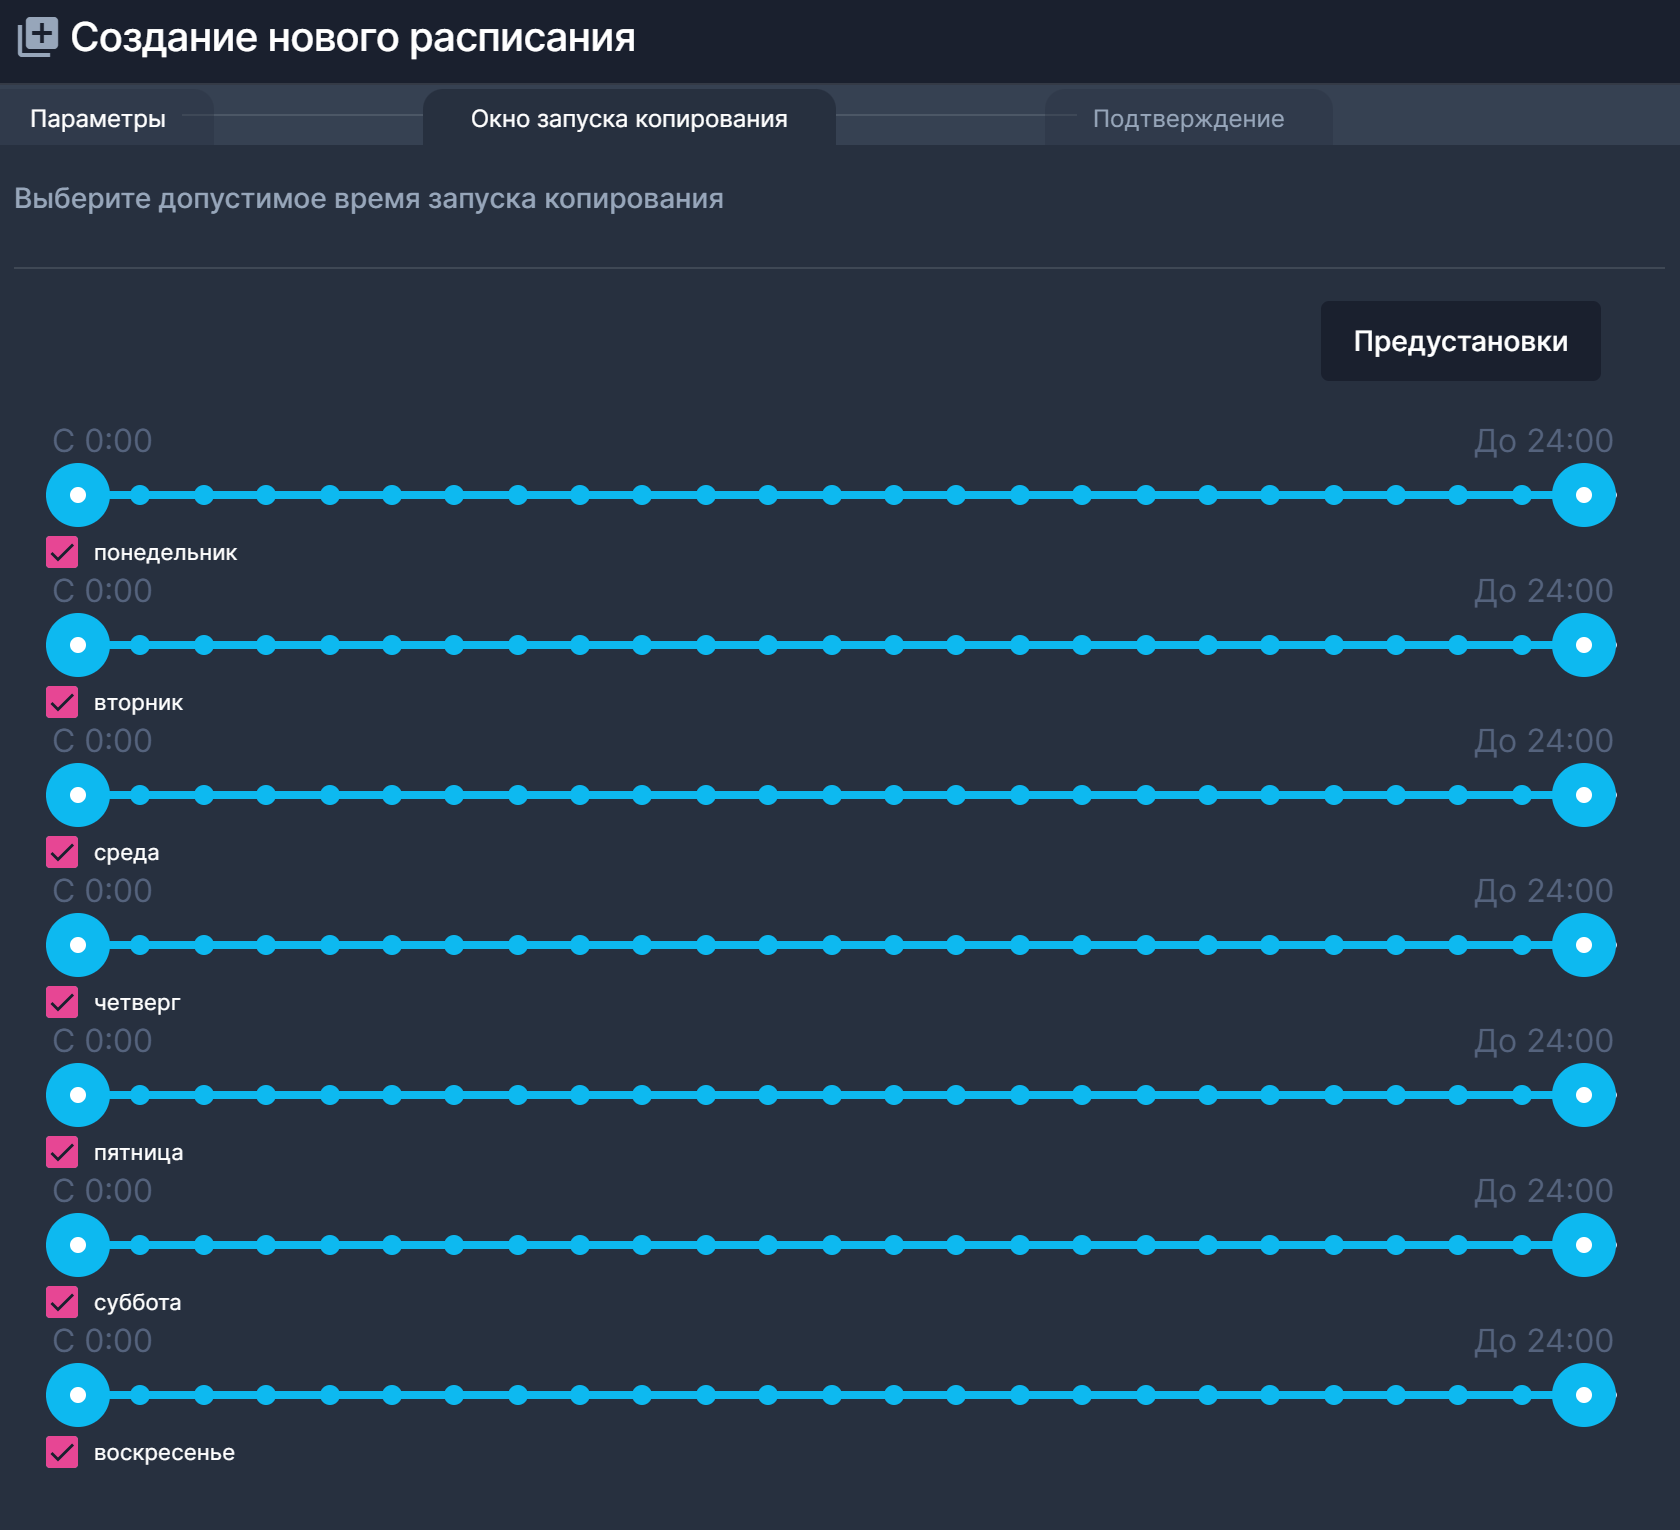Switch to the Параметры tab
This screenshot has width=1680, height=1530.
[100, 118]
